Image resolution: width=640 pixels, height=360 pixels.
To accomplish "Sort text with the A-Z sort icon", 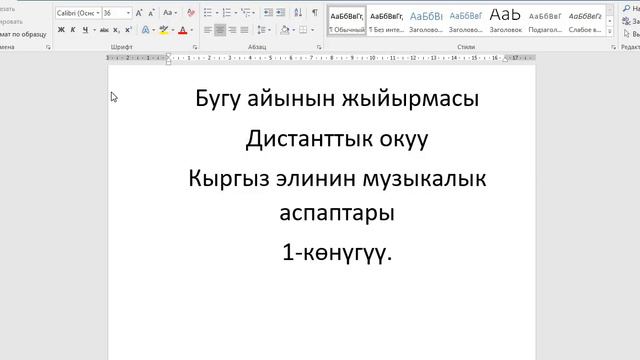I will click(x=298, y=13).
